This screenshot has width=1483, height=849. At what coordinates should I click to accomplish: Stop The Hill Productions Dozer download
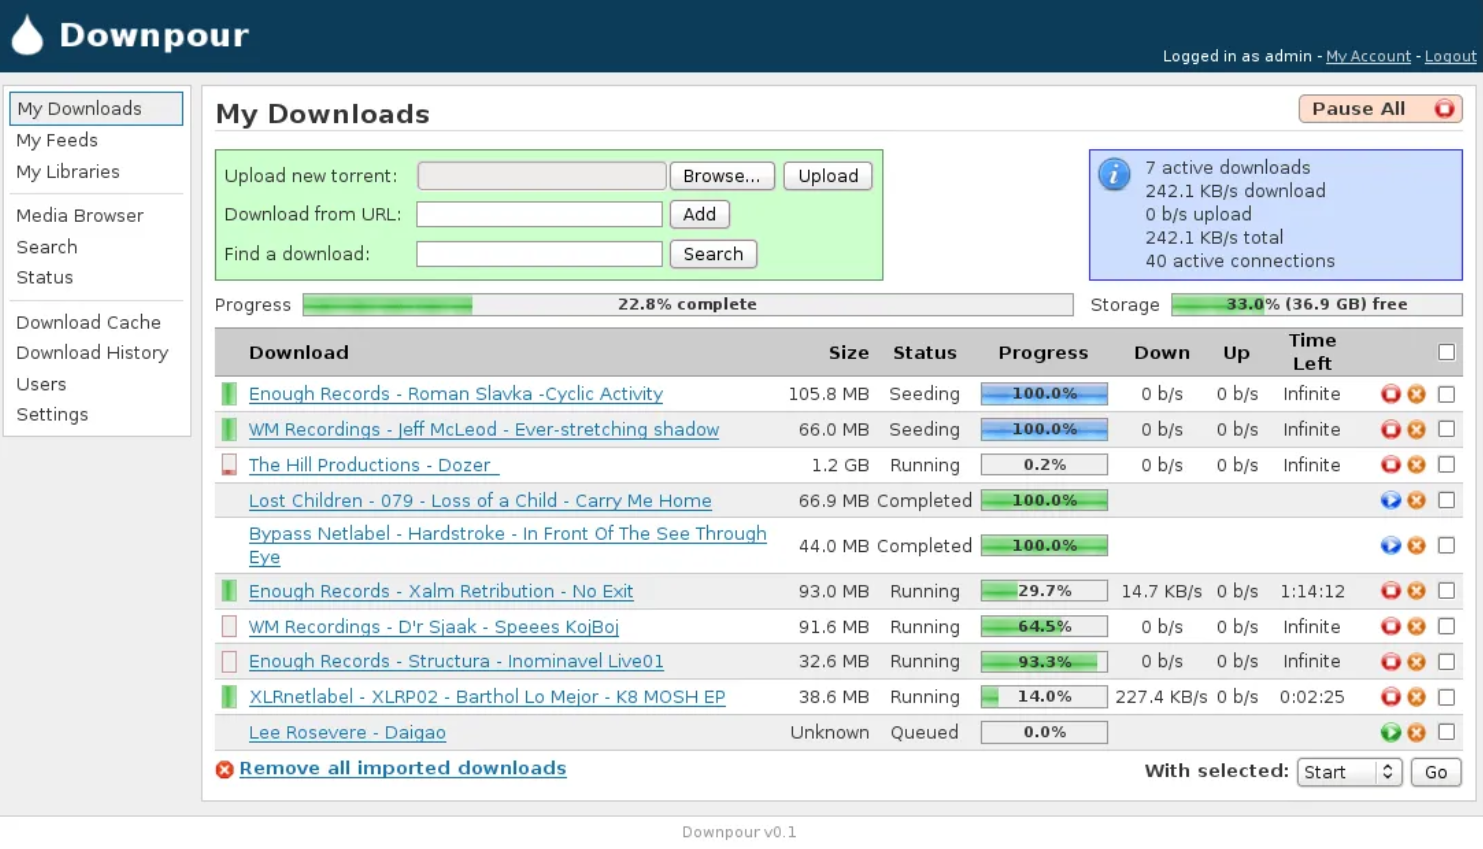(x=1390, y=465)
